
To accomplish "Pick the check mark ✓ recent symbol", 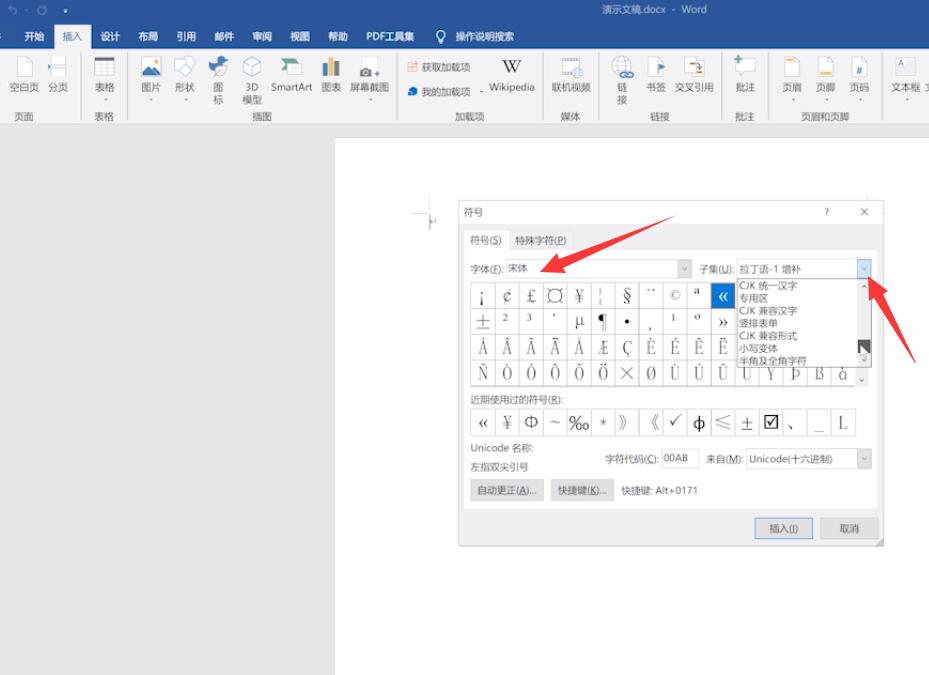I will coord(675,423).
